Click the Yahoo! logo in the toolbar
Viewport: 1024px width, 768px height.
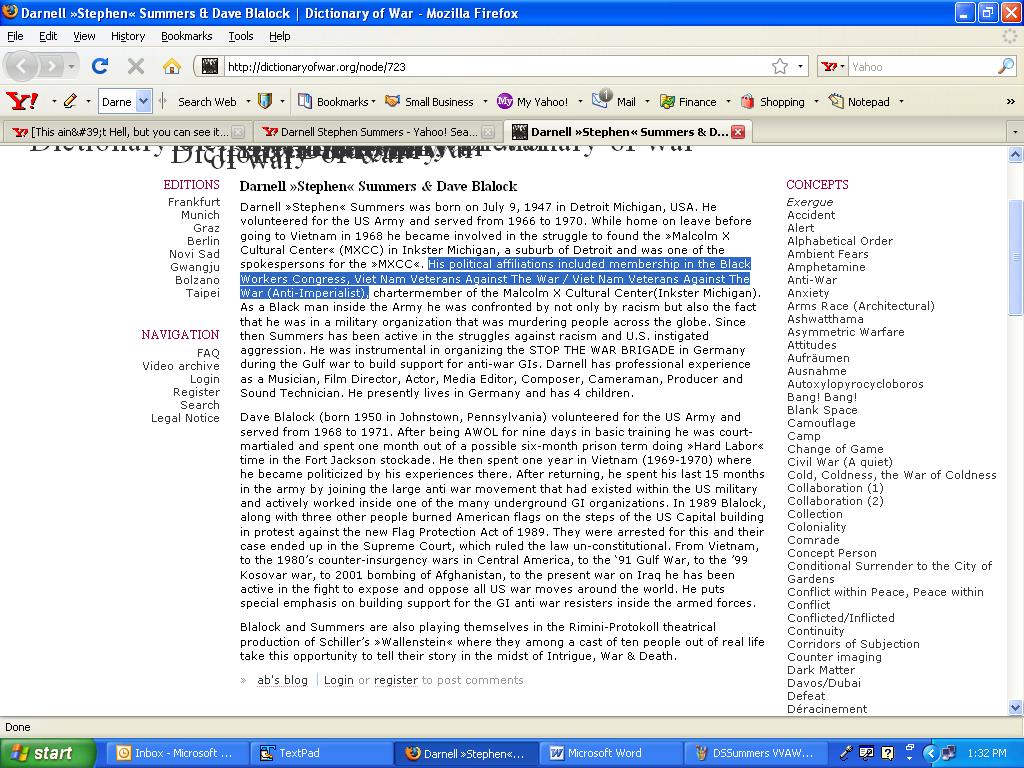click(22, 101)
